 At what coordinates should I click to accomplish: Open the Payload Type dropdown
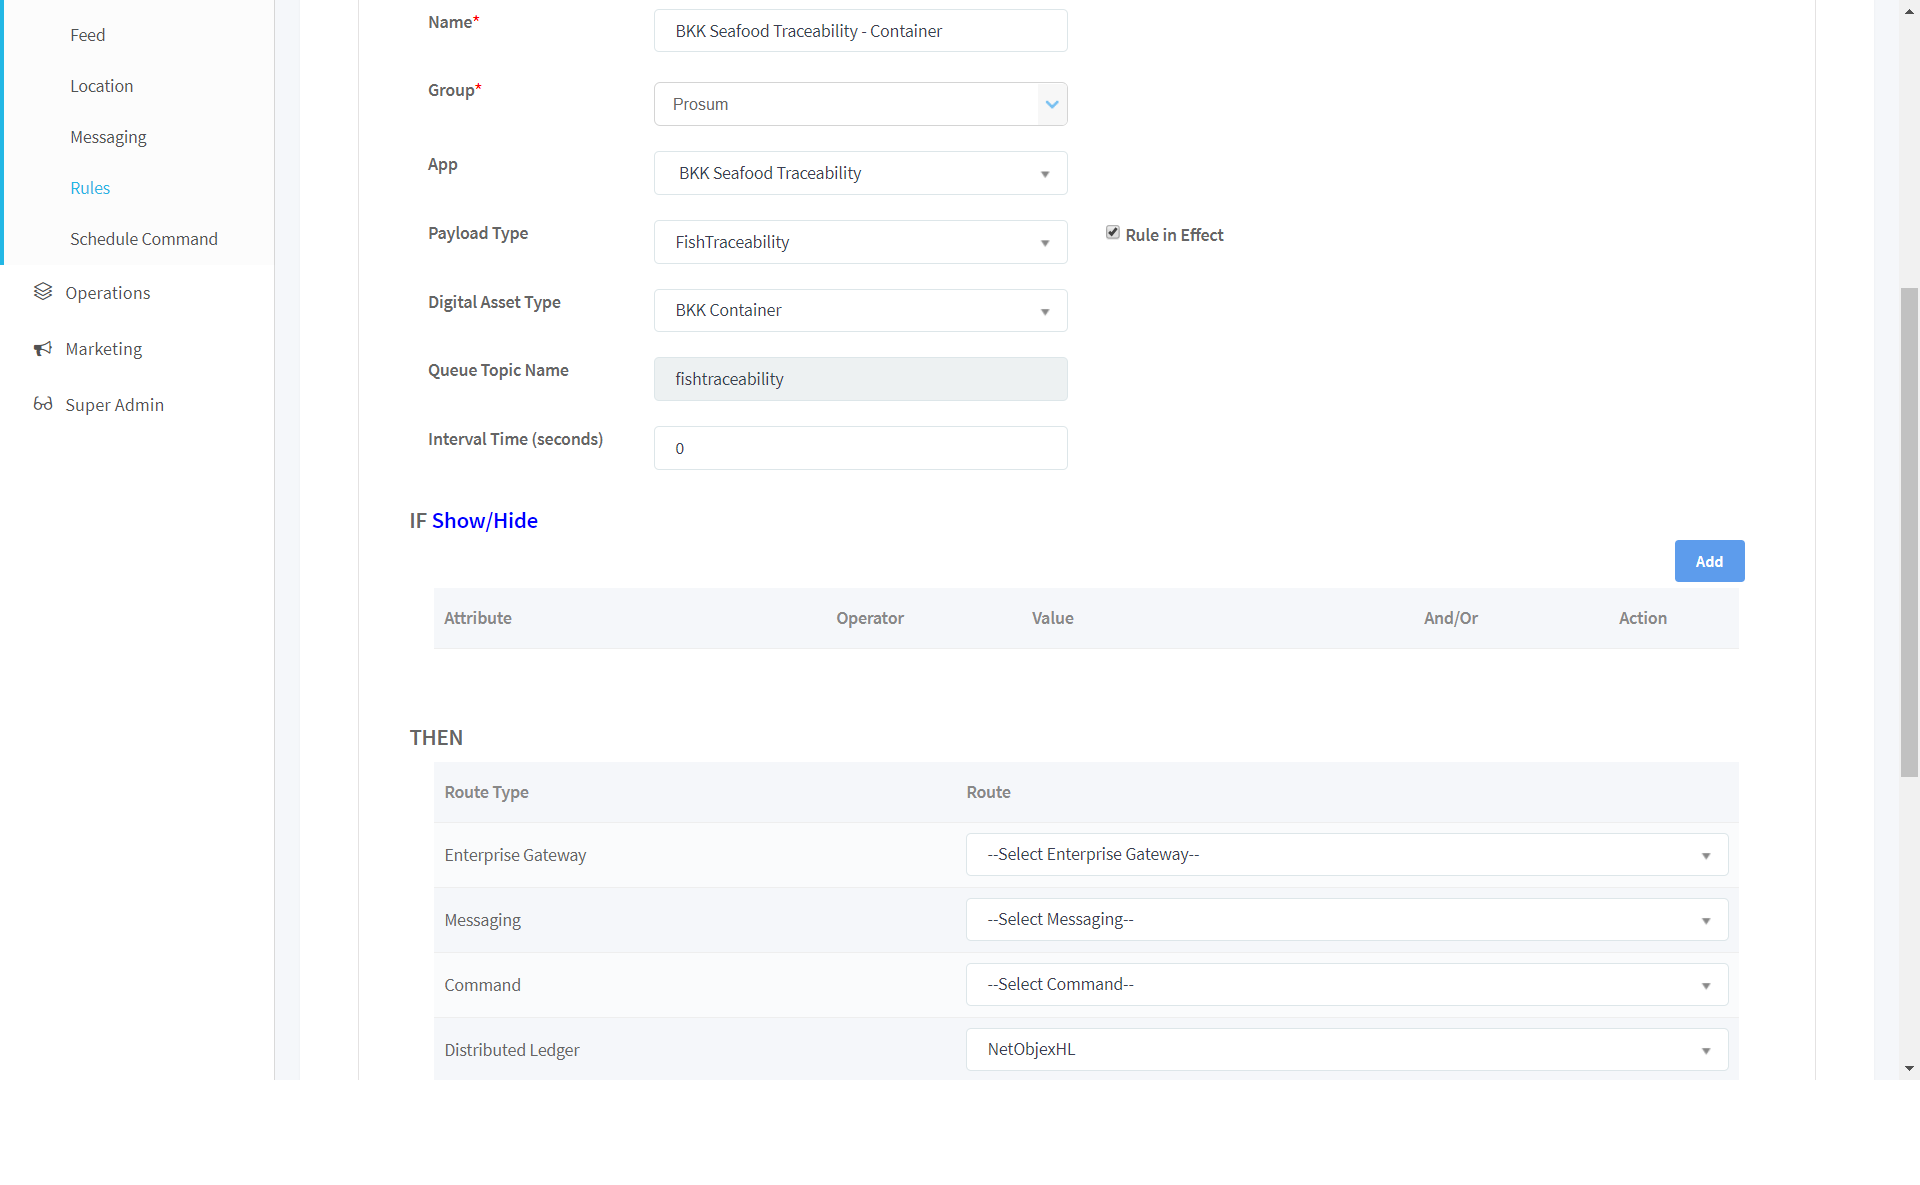[860, 242]
